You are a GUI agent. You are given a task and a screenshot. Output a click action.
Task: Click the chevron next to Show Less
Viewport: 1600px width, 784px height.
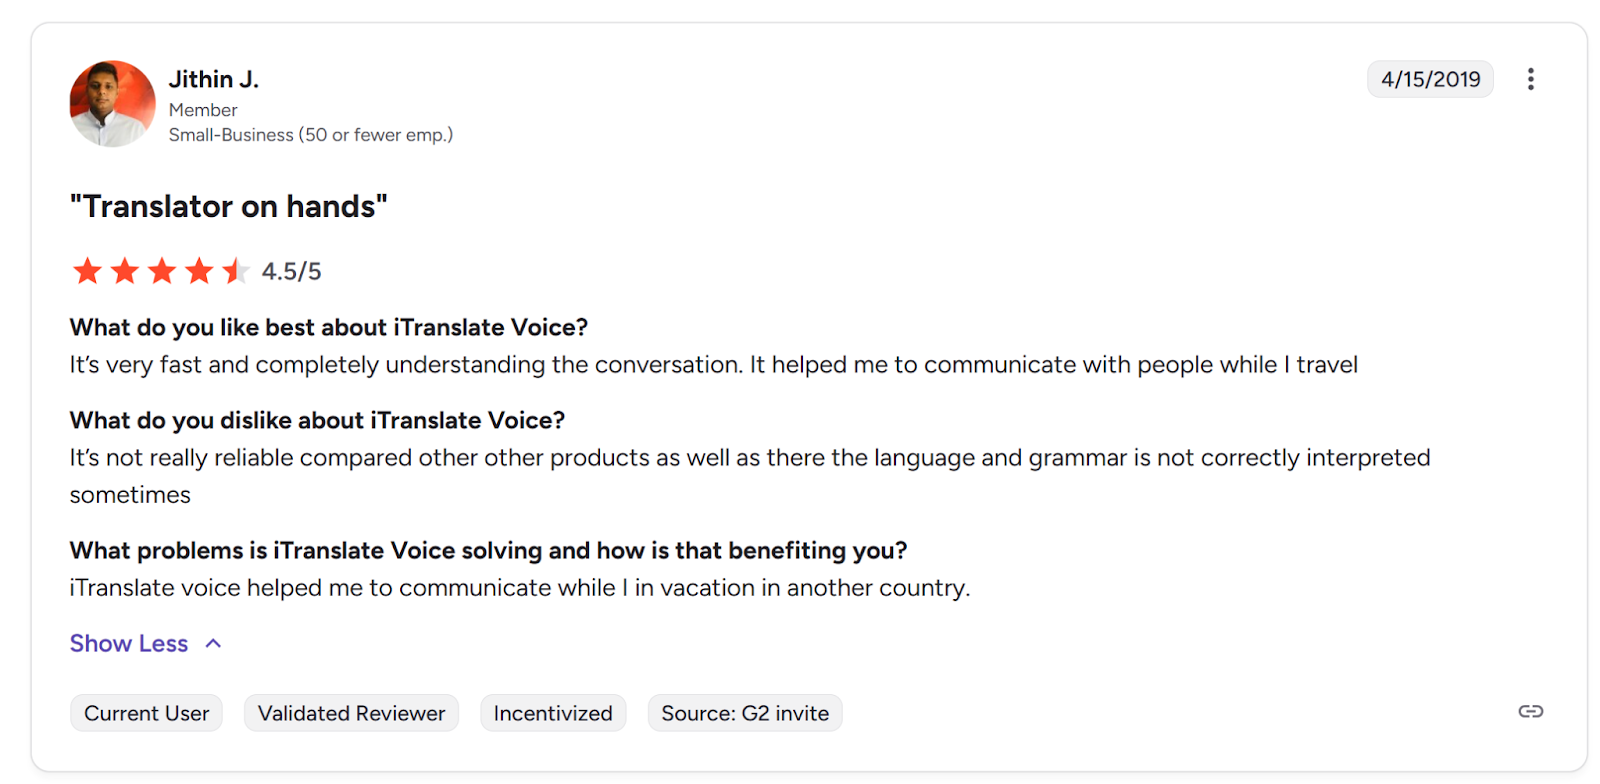[212, 643]
